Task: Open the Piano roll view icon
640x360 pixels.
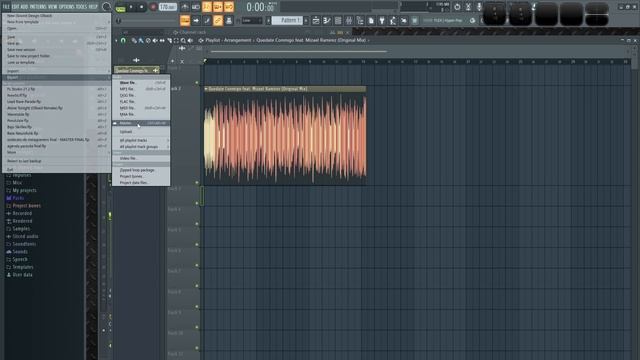Action: point(327,20)
